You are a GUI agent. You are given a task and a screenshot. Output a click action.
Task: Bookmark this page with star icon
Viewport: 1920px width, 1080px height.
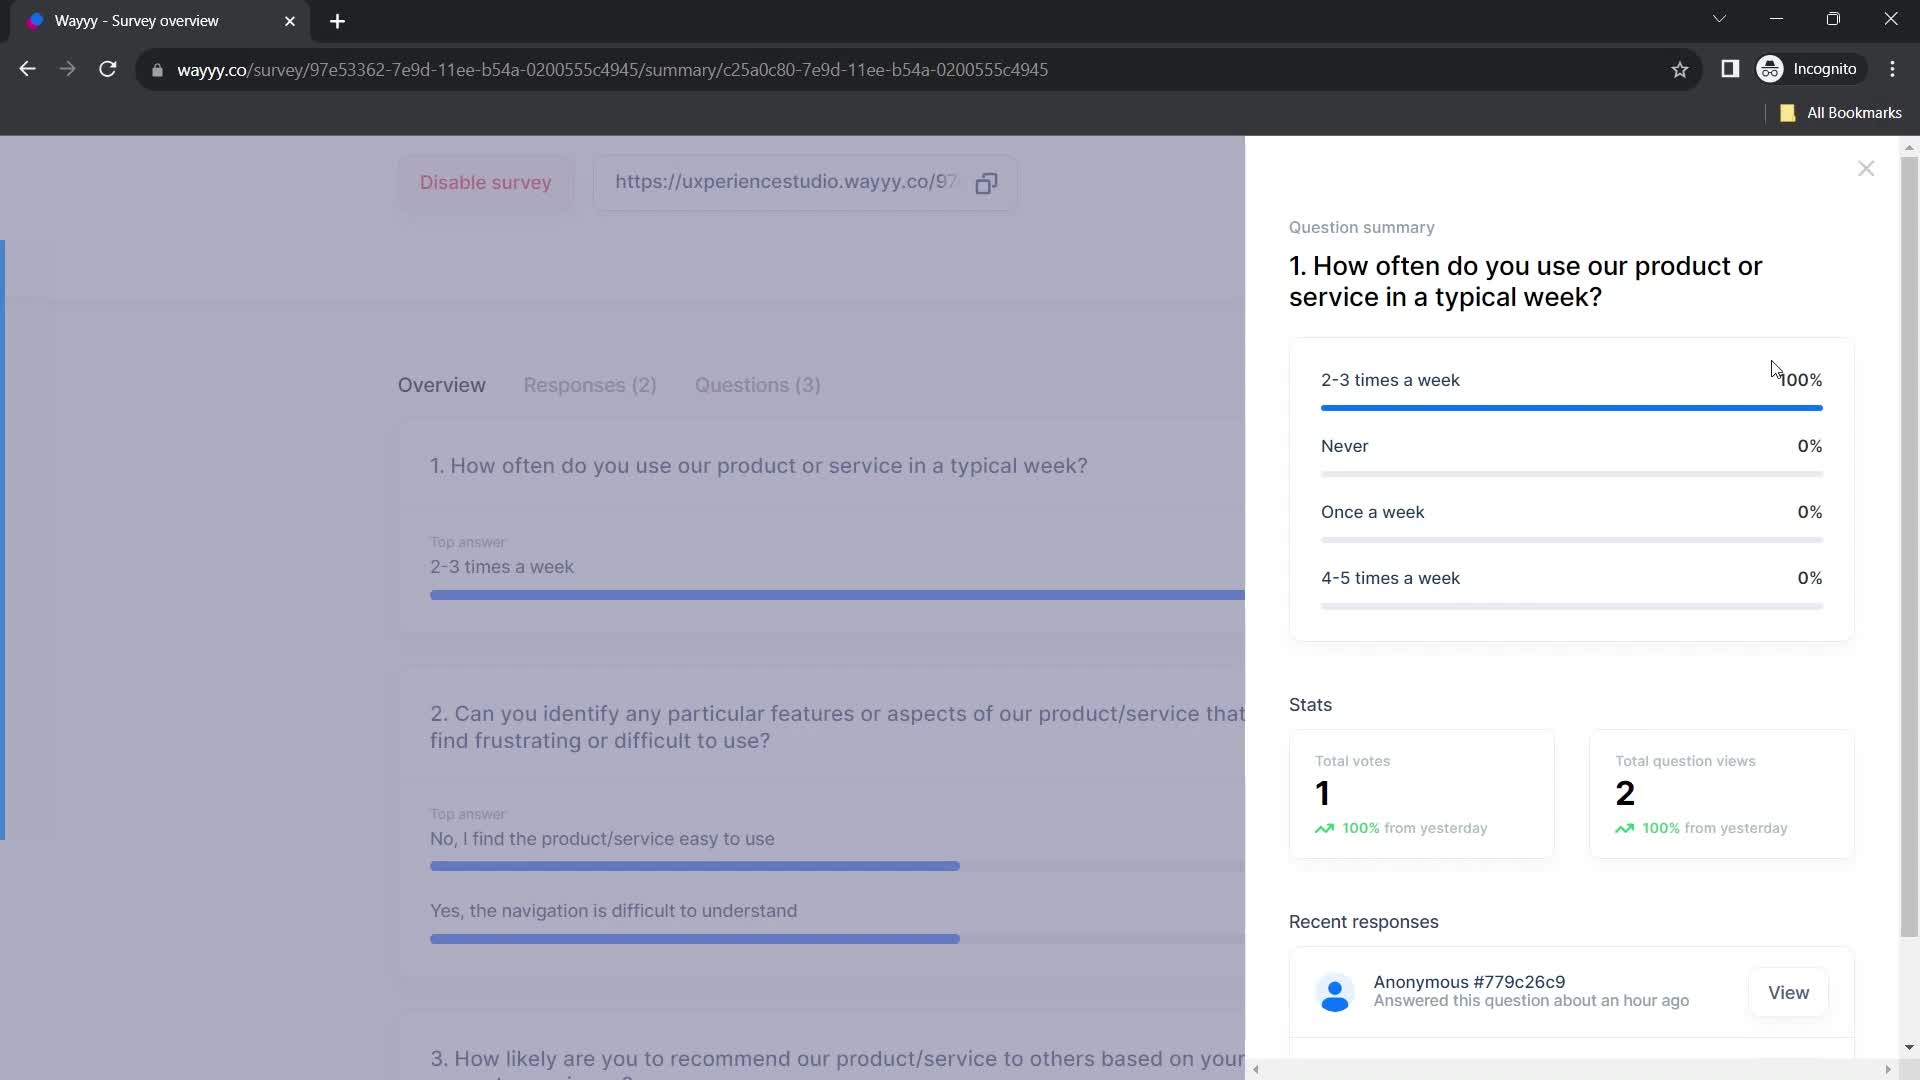pos(1680,69)
